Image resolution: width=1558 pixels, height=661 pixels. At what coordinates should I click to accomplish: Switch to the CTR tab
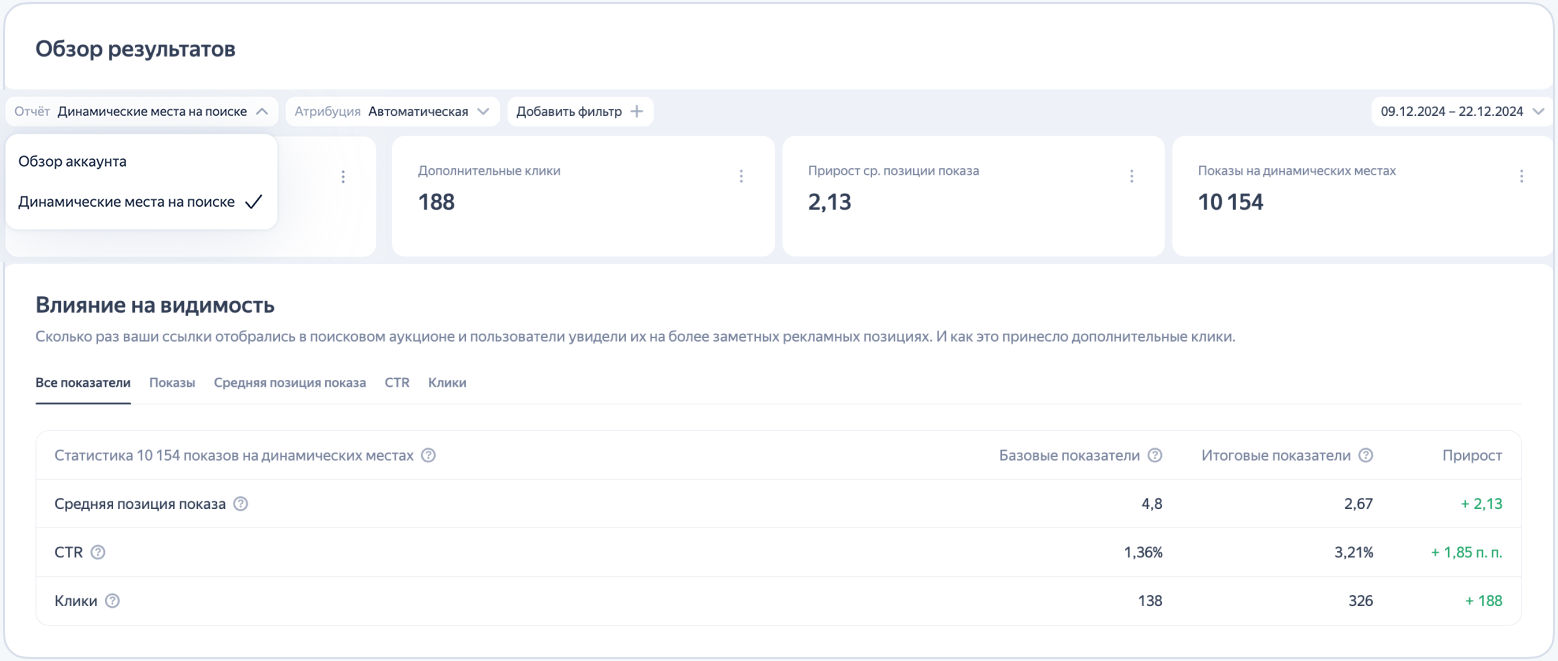point(397,383)
